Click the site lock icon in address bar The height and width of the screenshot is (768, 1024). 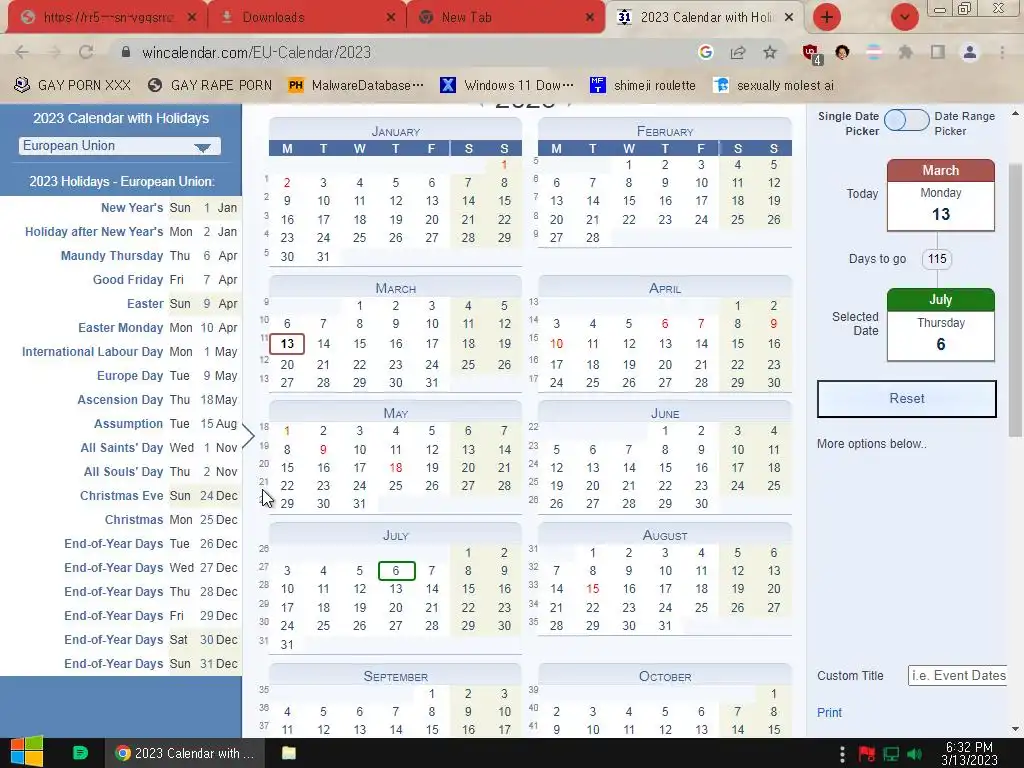tap(126, 52)
